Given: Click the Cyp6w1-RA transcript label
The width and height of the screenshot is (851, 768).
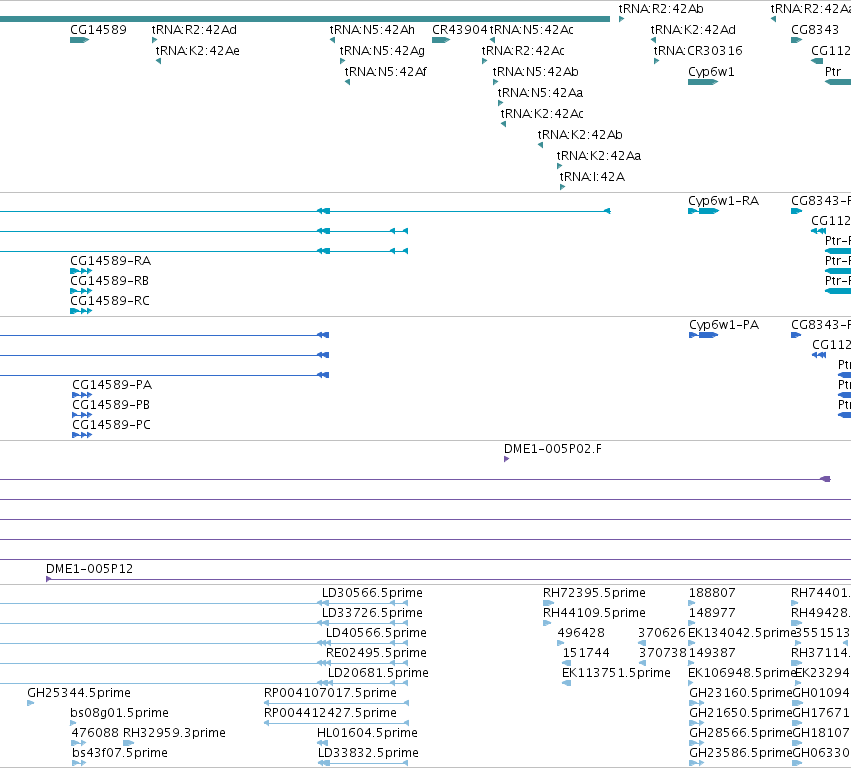Looking at the screenshot, I should tap(723, 201).
